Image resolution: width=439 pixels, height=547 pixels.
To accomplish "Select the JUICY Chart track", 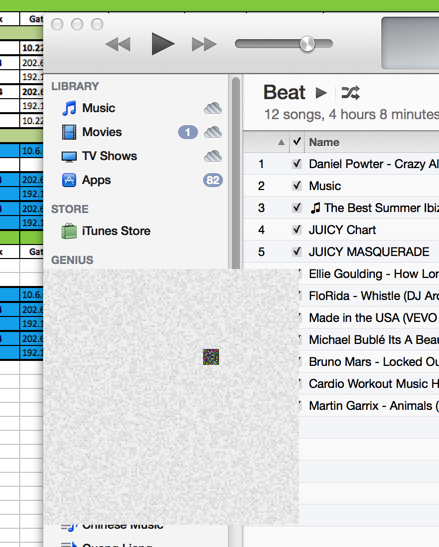I will tap(342, 230).
